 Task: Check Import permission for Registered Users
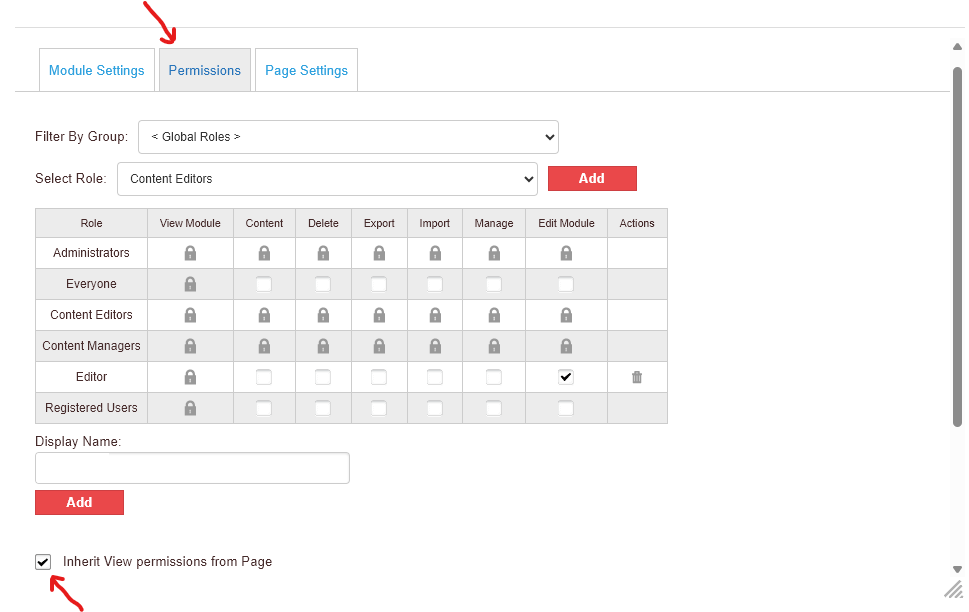point(435,408)
